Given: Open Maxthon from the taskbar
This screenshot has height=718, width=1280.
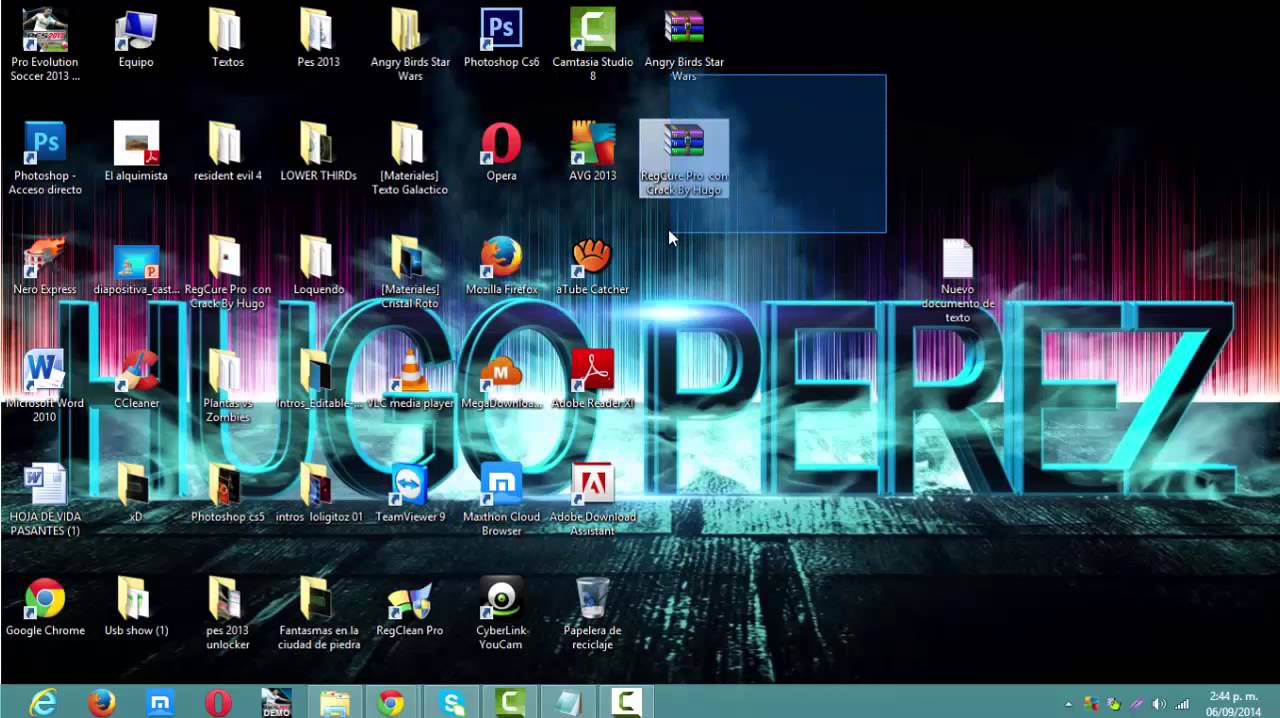Looking at the screenshot, I should [x=160, y=702].
